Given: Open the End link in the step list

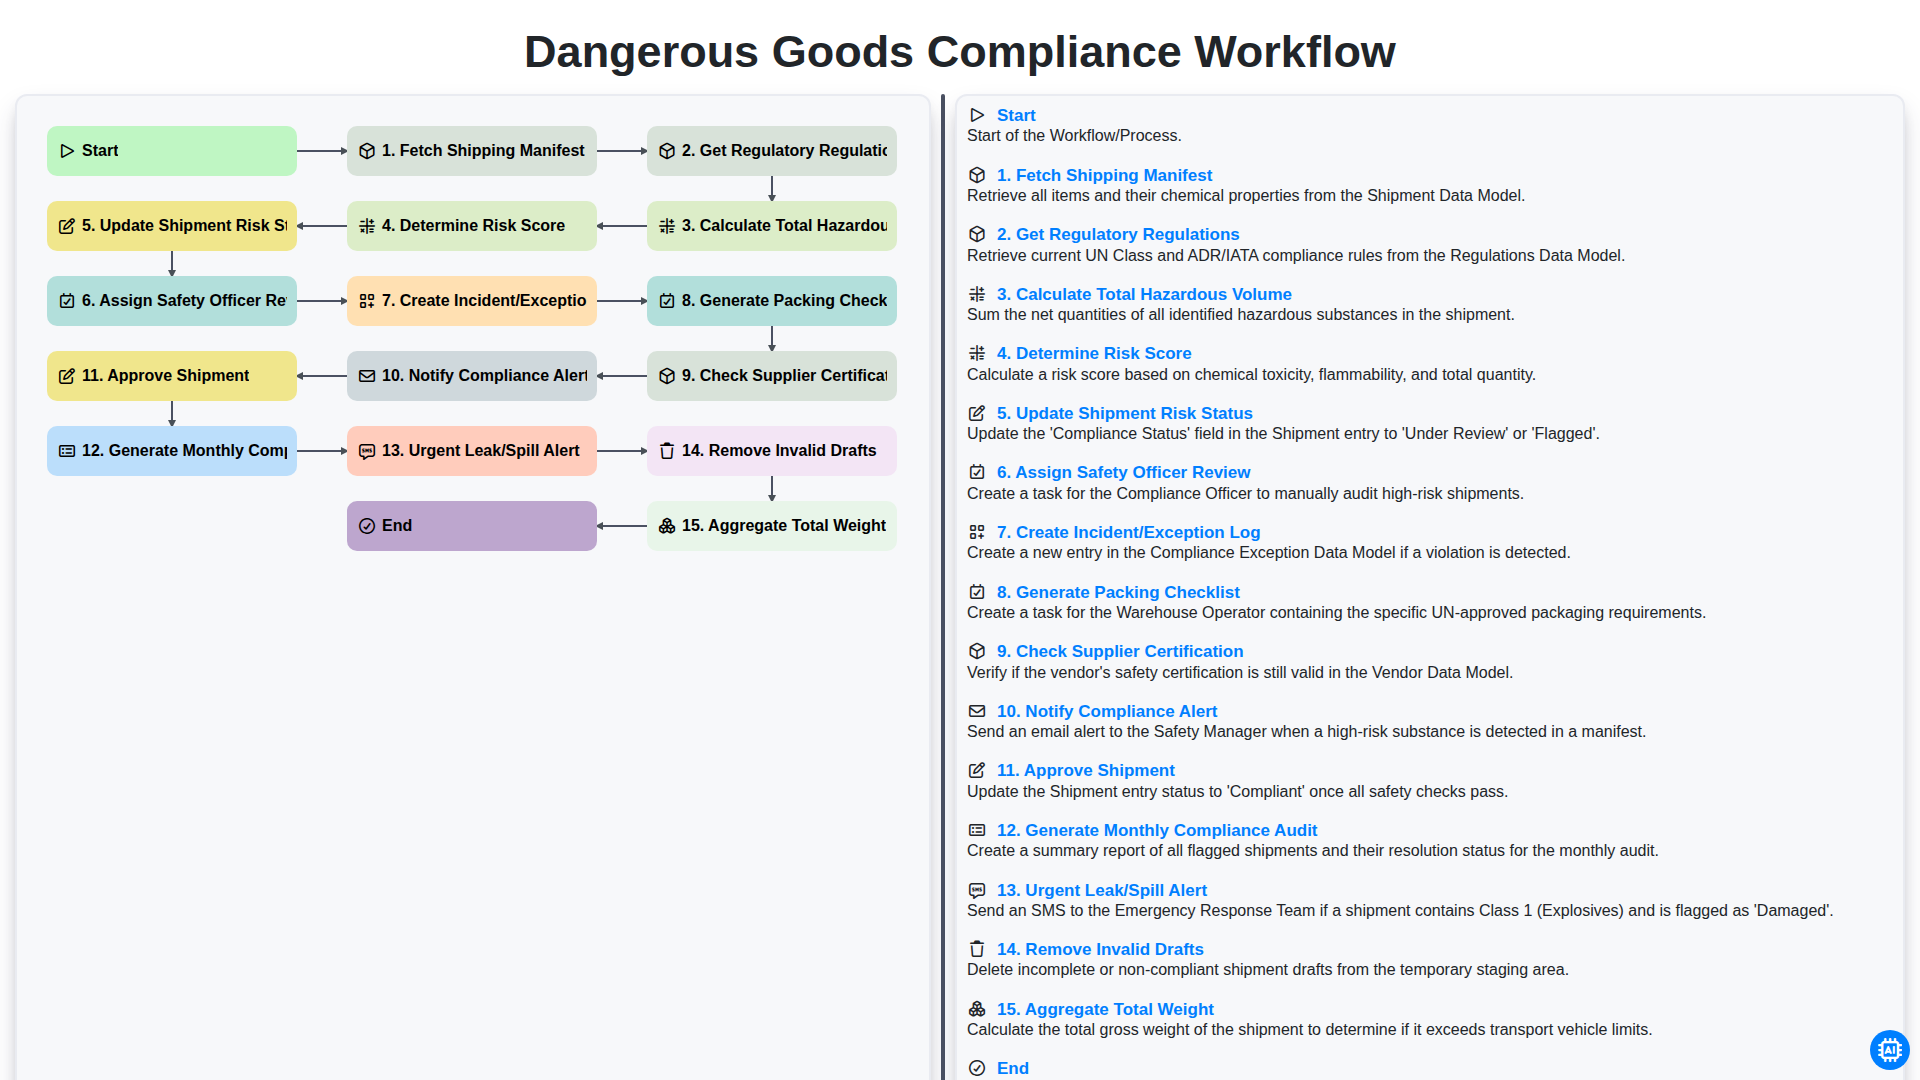Looking at the screenshot, I should [x=1013, y=1068].
